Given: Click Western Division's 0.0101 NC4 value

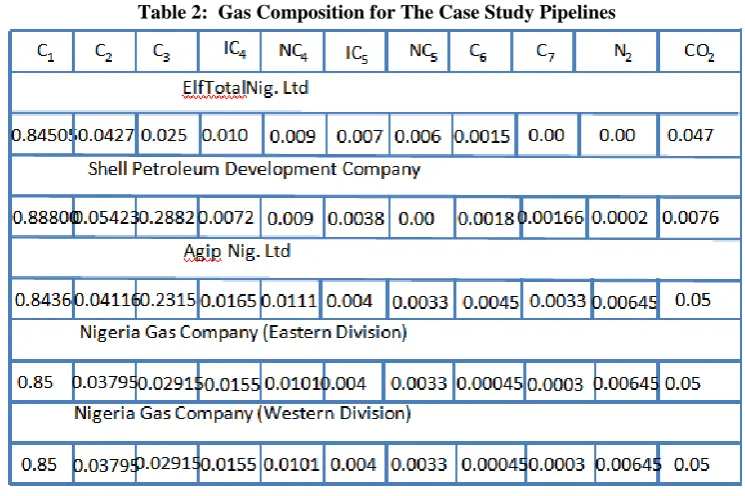Looking at the screenshot, I should pyautogui.click(x=291, y=464).
